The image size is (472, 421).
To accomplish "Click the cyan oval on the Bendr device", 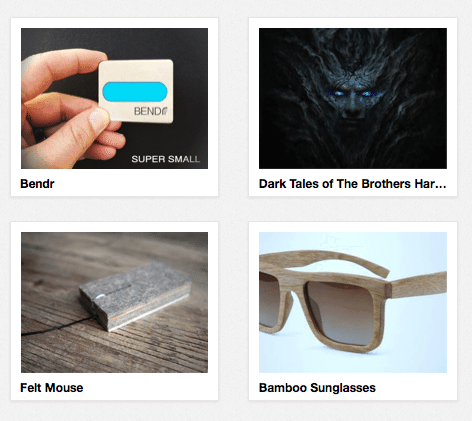I will coord(135,92).
